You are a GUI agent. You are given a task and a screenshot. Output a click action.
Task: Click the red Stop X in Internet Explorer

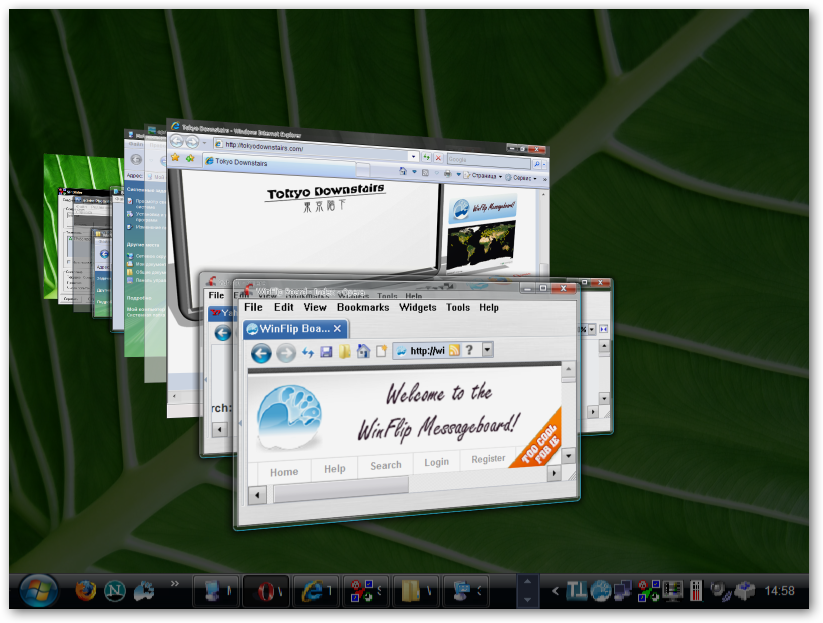pyautogui.click(x=438, y=157)
